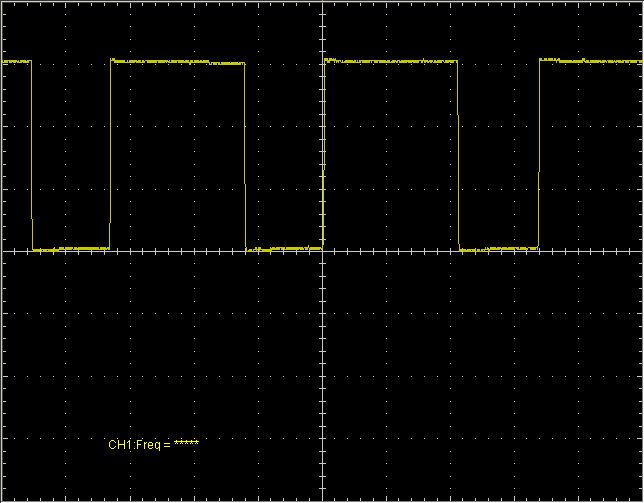Click the horizontal center axis at the right edge
This screenshot has width=644, height=503.
tap(636, 251)
